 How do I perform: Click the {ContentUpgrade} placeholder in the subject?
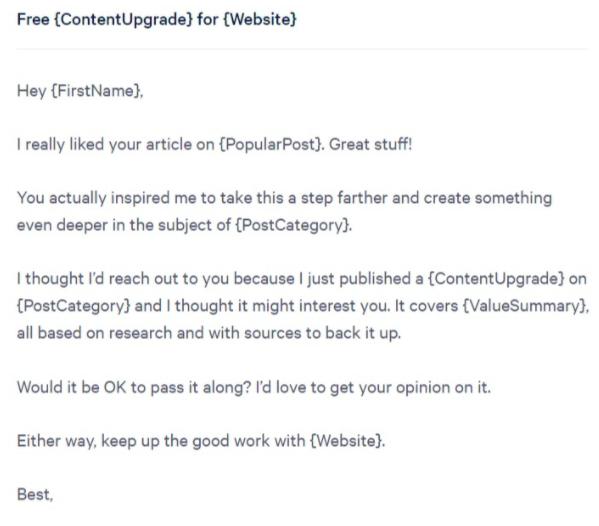coord(124,19)
